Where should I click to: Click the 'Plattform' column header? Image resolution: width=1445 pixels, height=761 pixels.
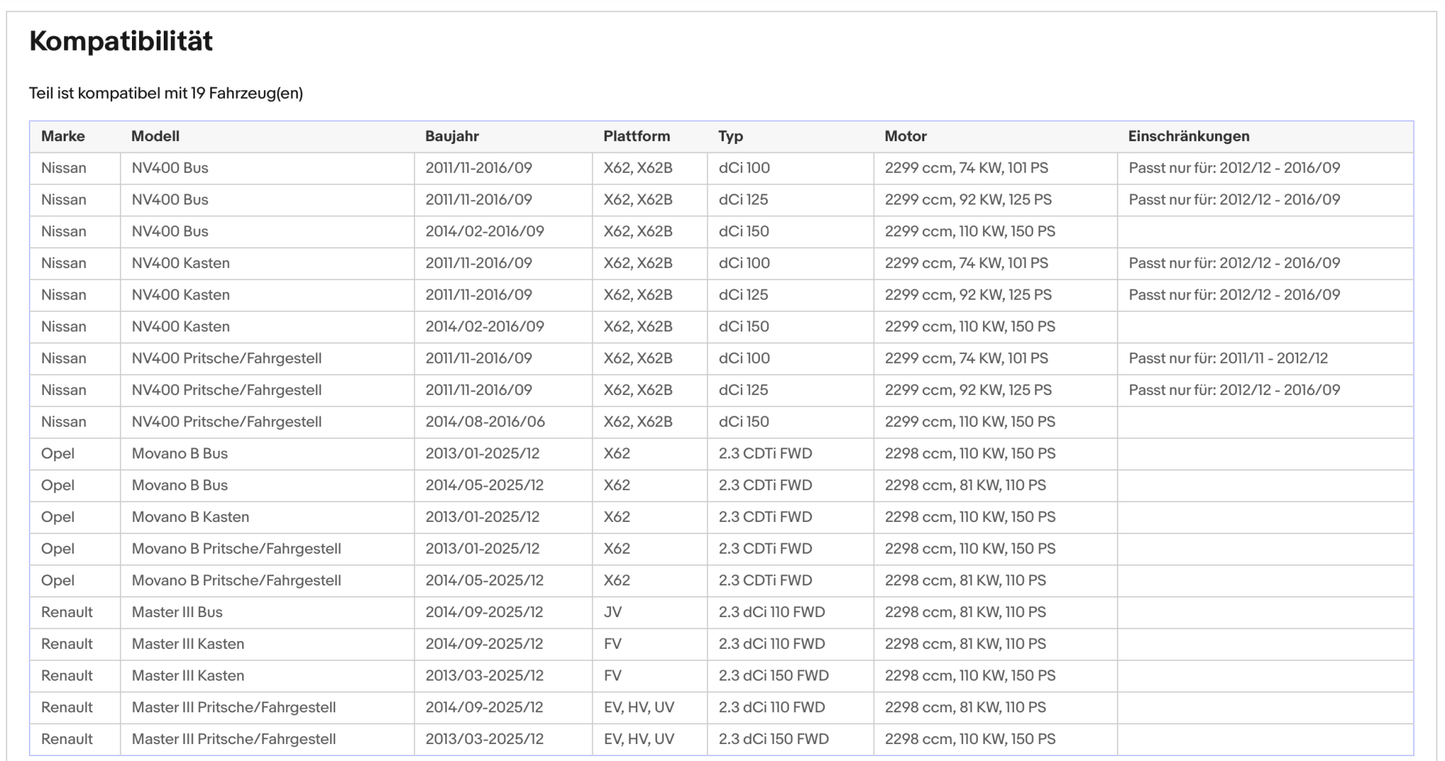point(636,136)
